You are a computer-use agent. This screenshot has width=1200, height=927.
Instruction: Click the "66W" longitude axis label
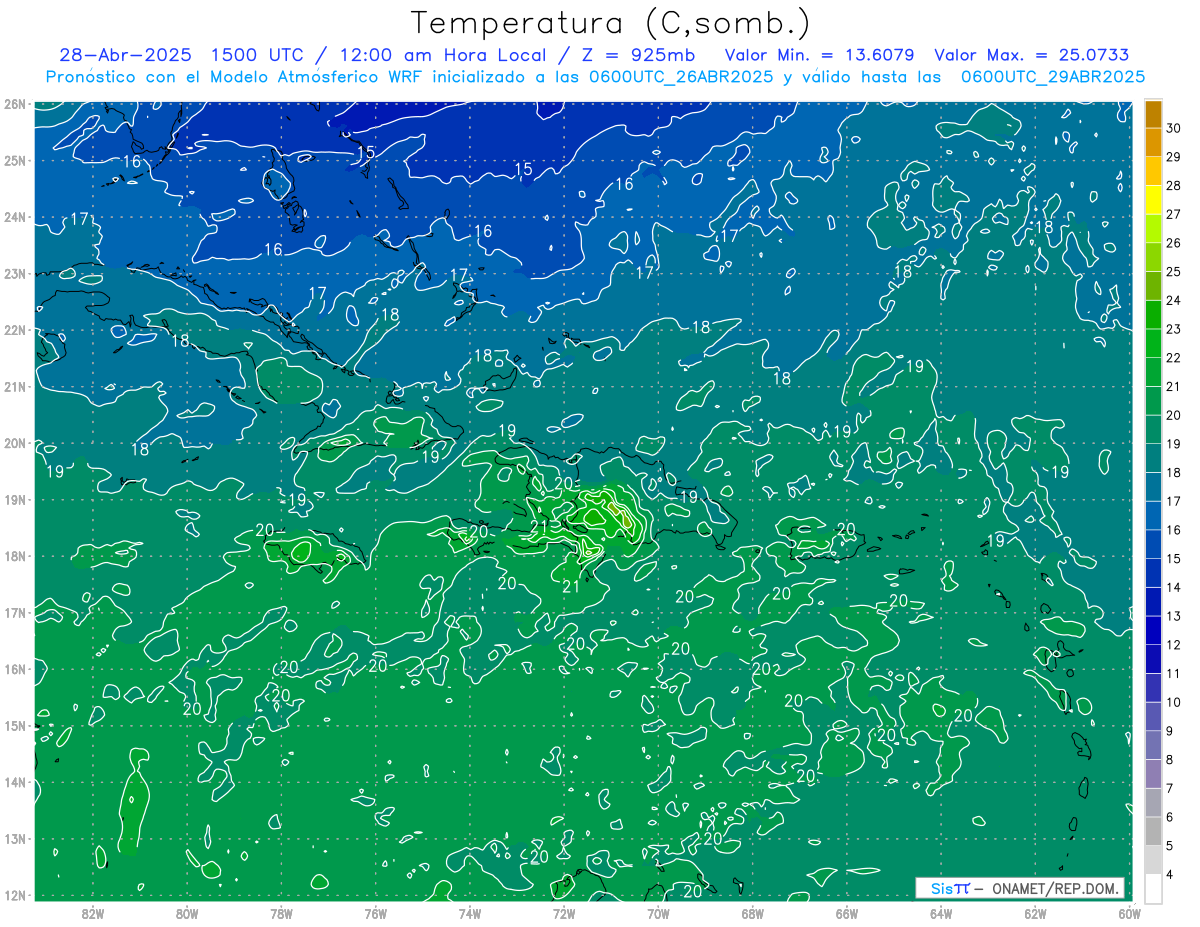point(846,913)
